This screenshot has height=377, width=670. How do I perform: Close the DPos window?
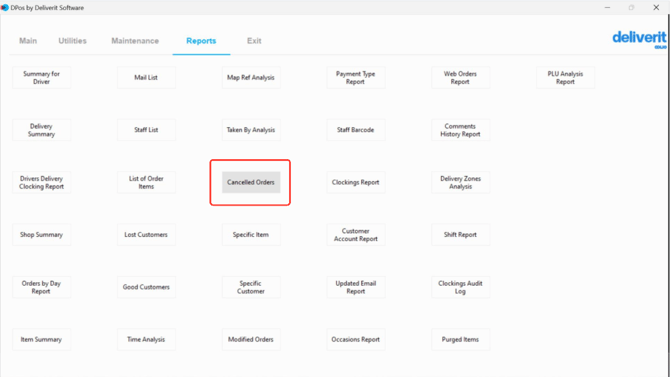656,8
